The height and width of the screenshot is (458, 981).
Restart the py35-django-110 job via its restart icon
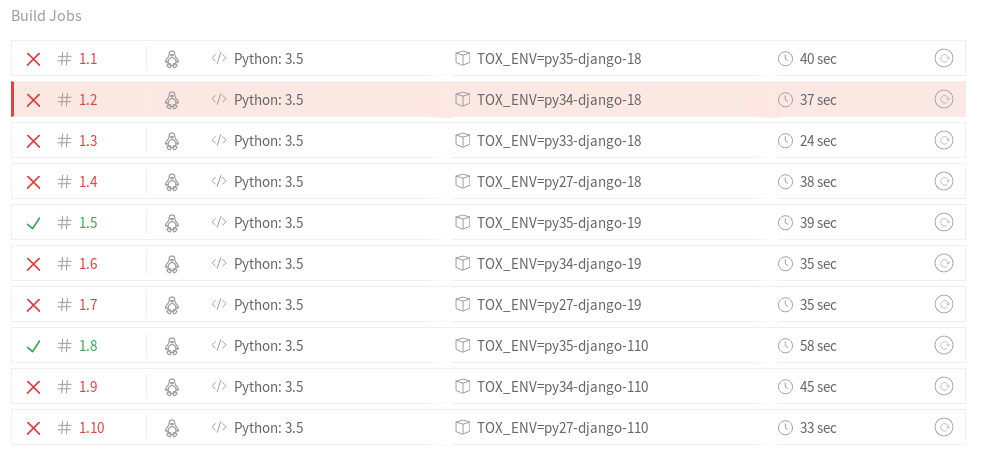[943, 345]
